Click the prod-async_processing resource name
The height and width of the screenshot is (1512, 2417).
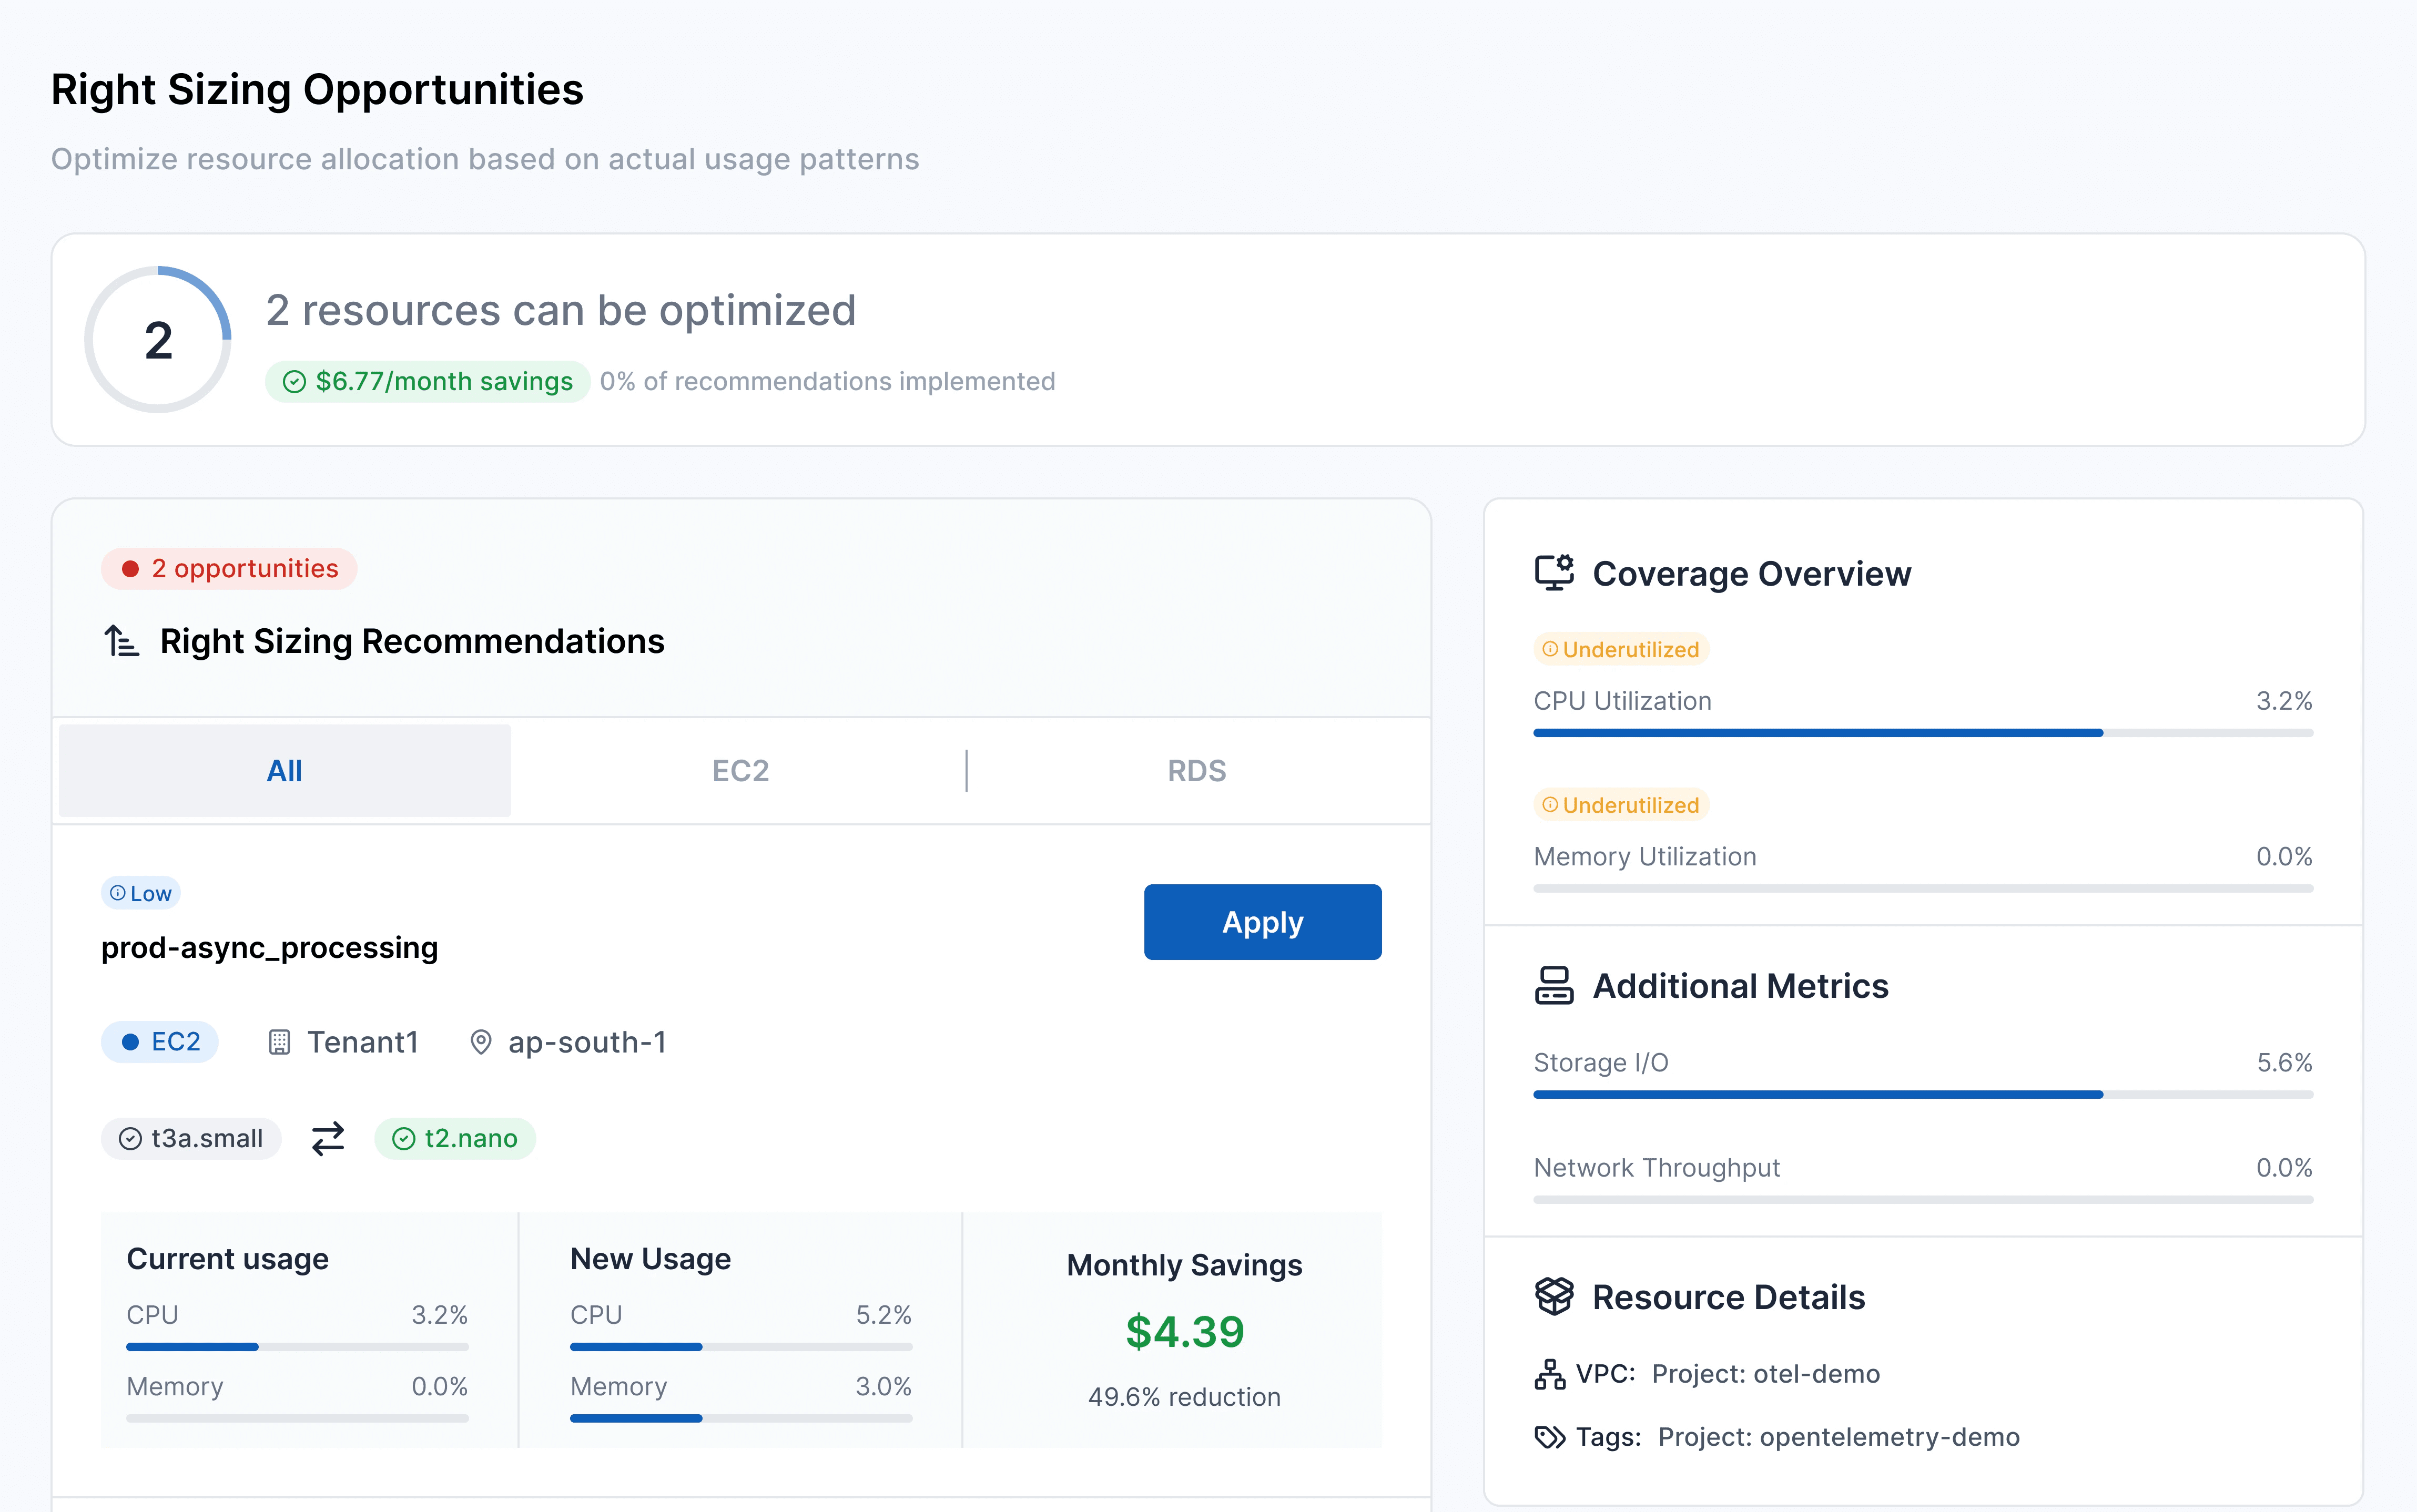(x=269, y=947)
